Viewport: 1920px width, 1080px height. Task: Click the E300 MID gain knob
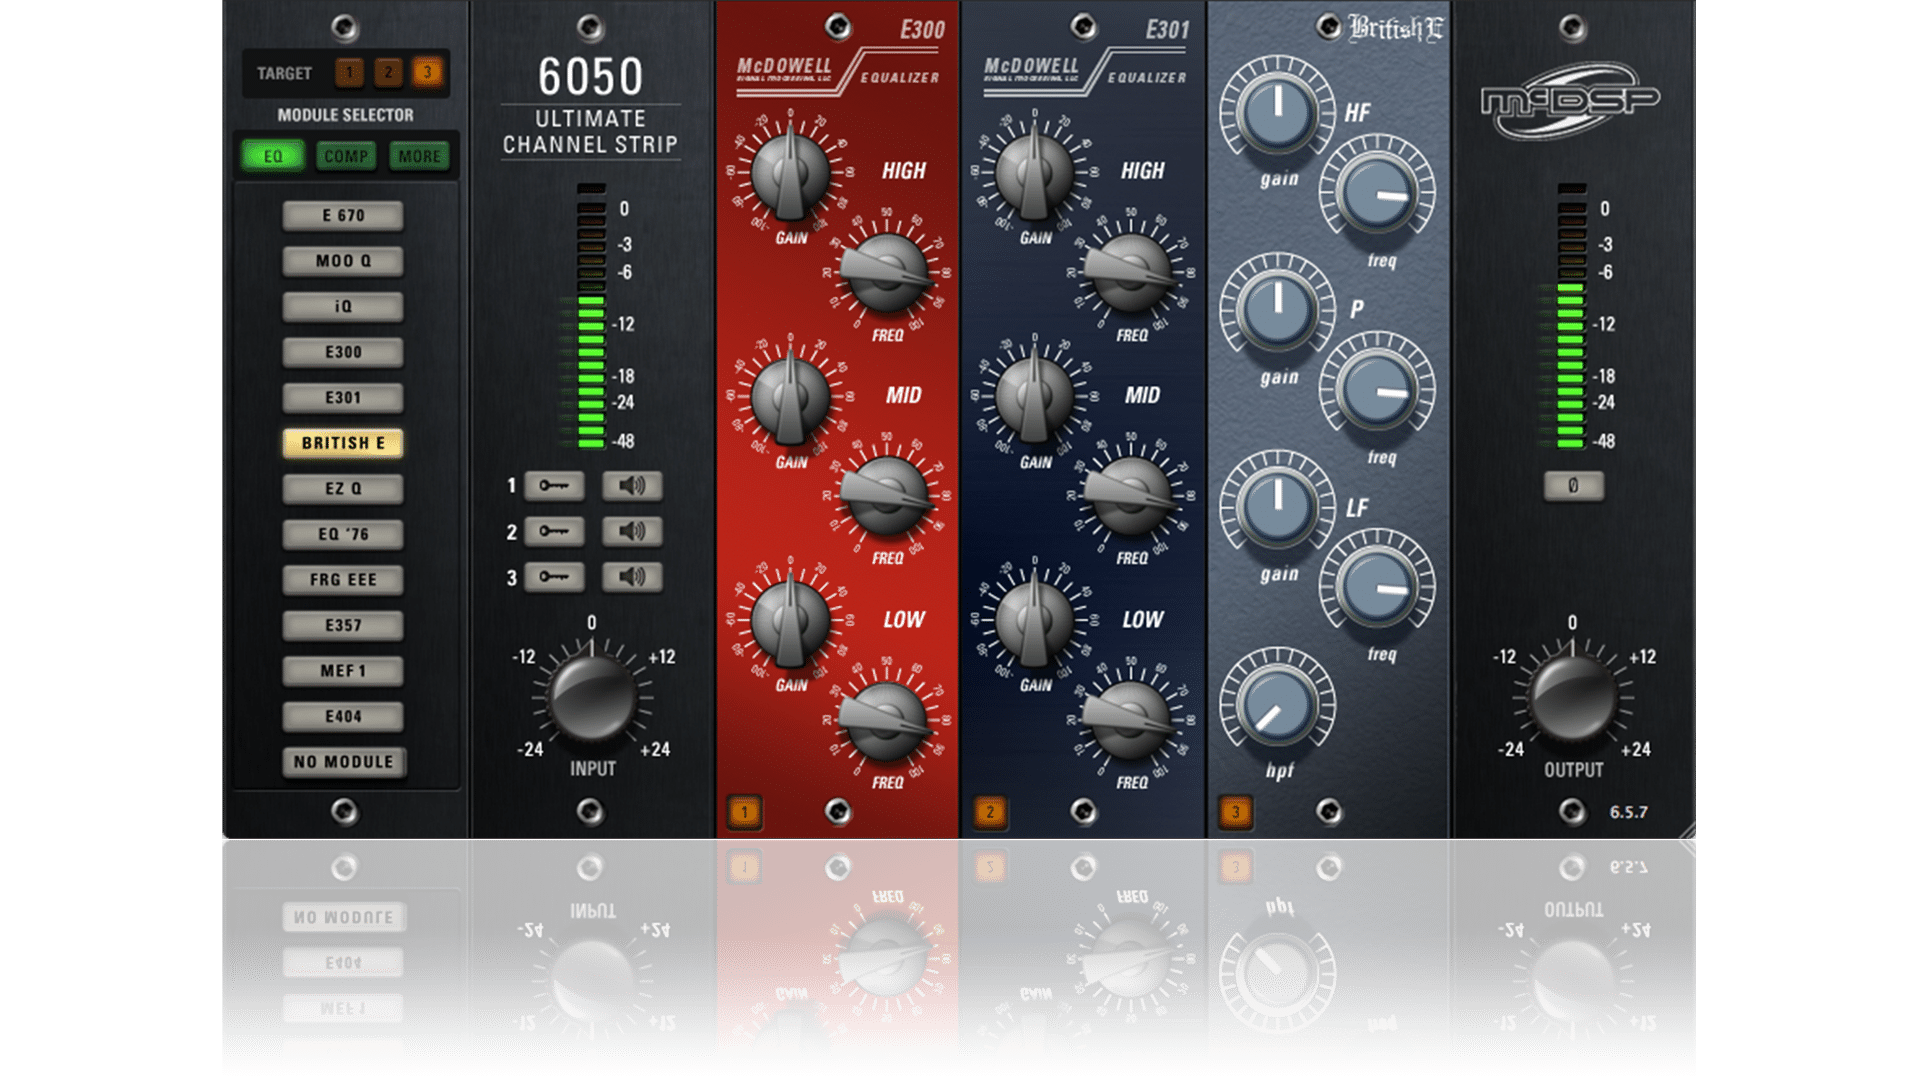(790, 398)
